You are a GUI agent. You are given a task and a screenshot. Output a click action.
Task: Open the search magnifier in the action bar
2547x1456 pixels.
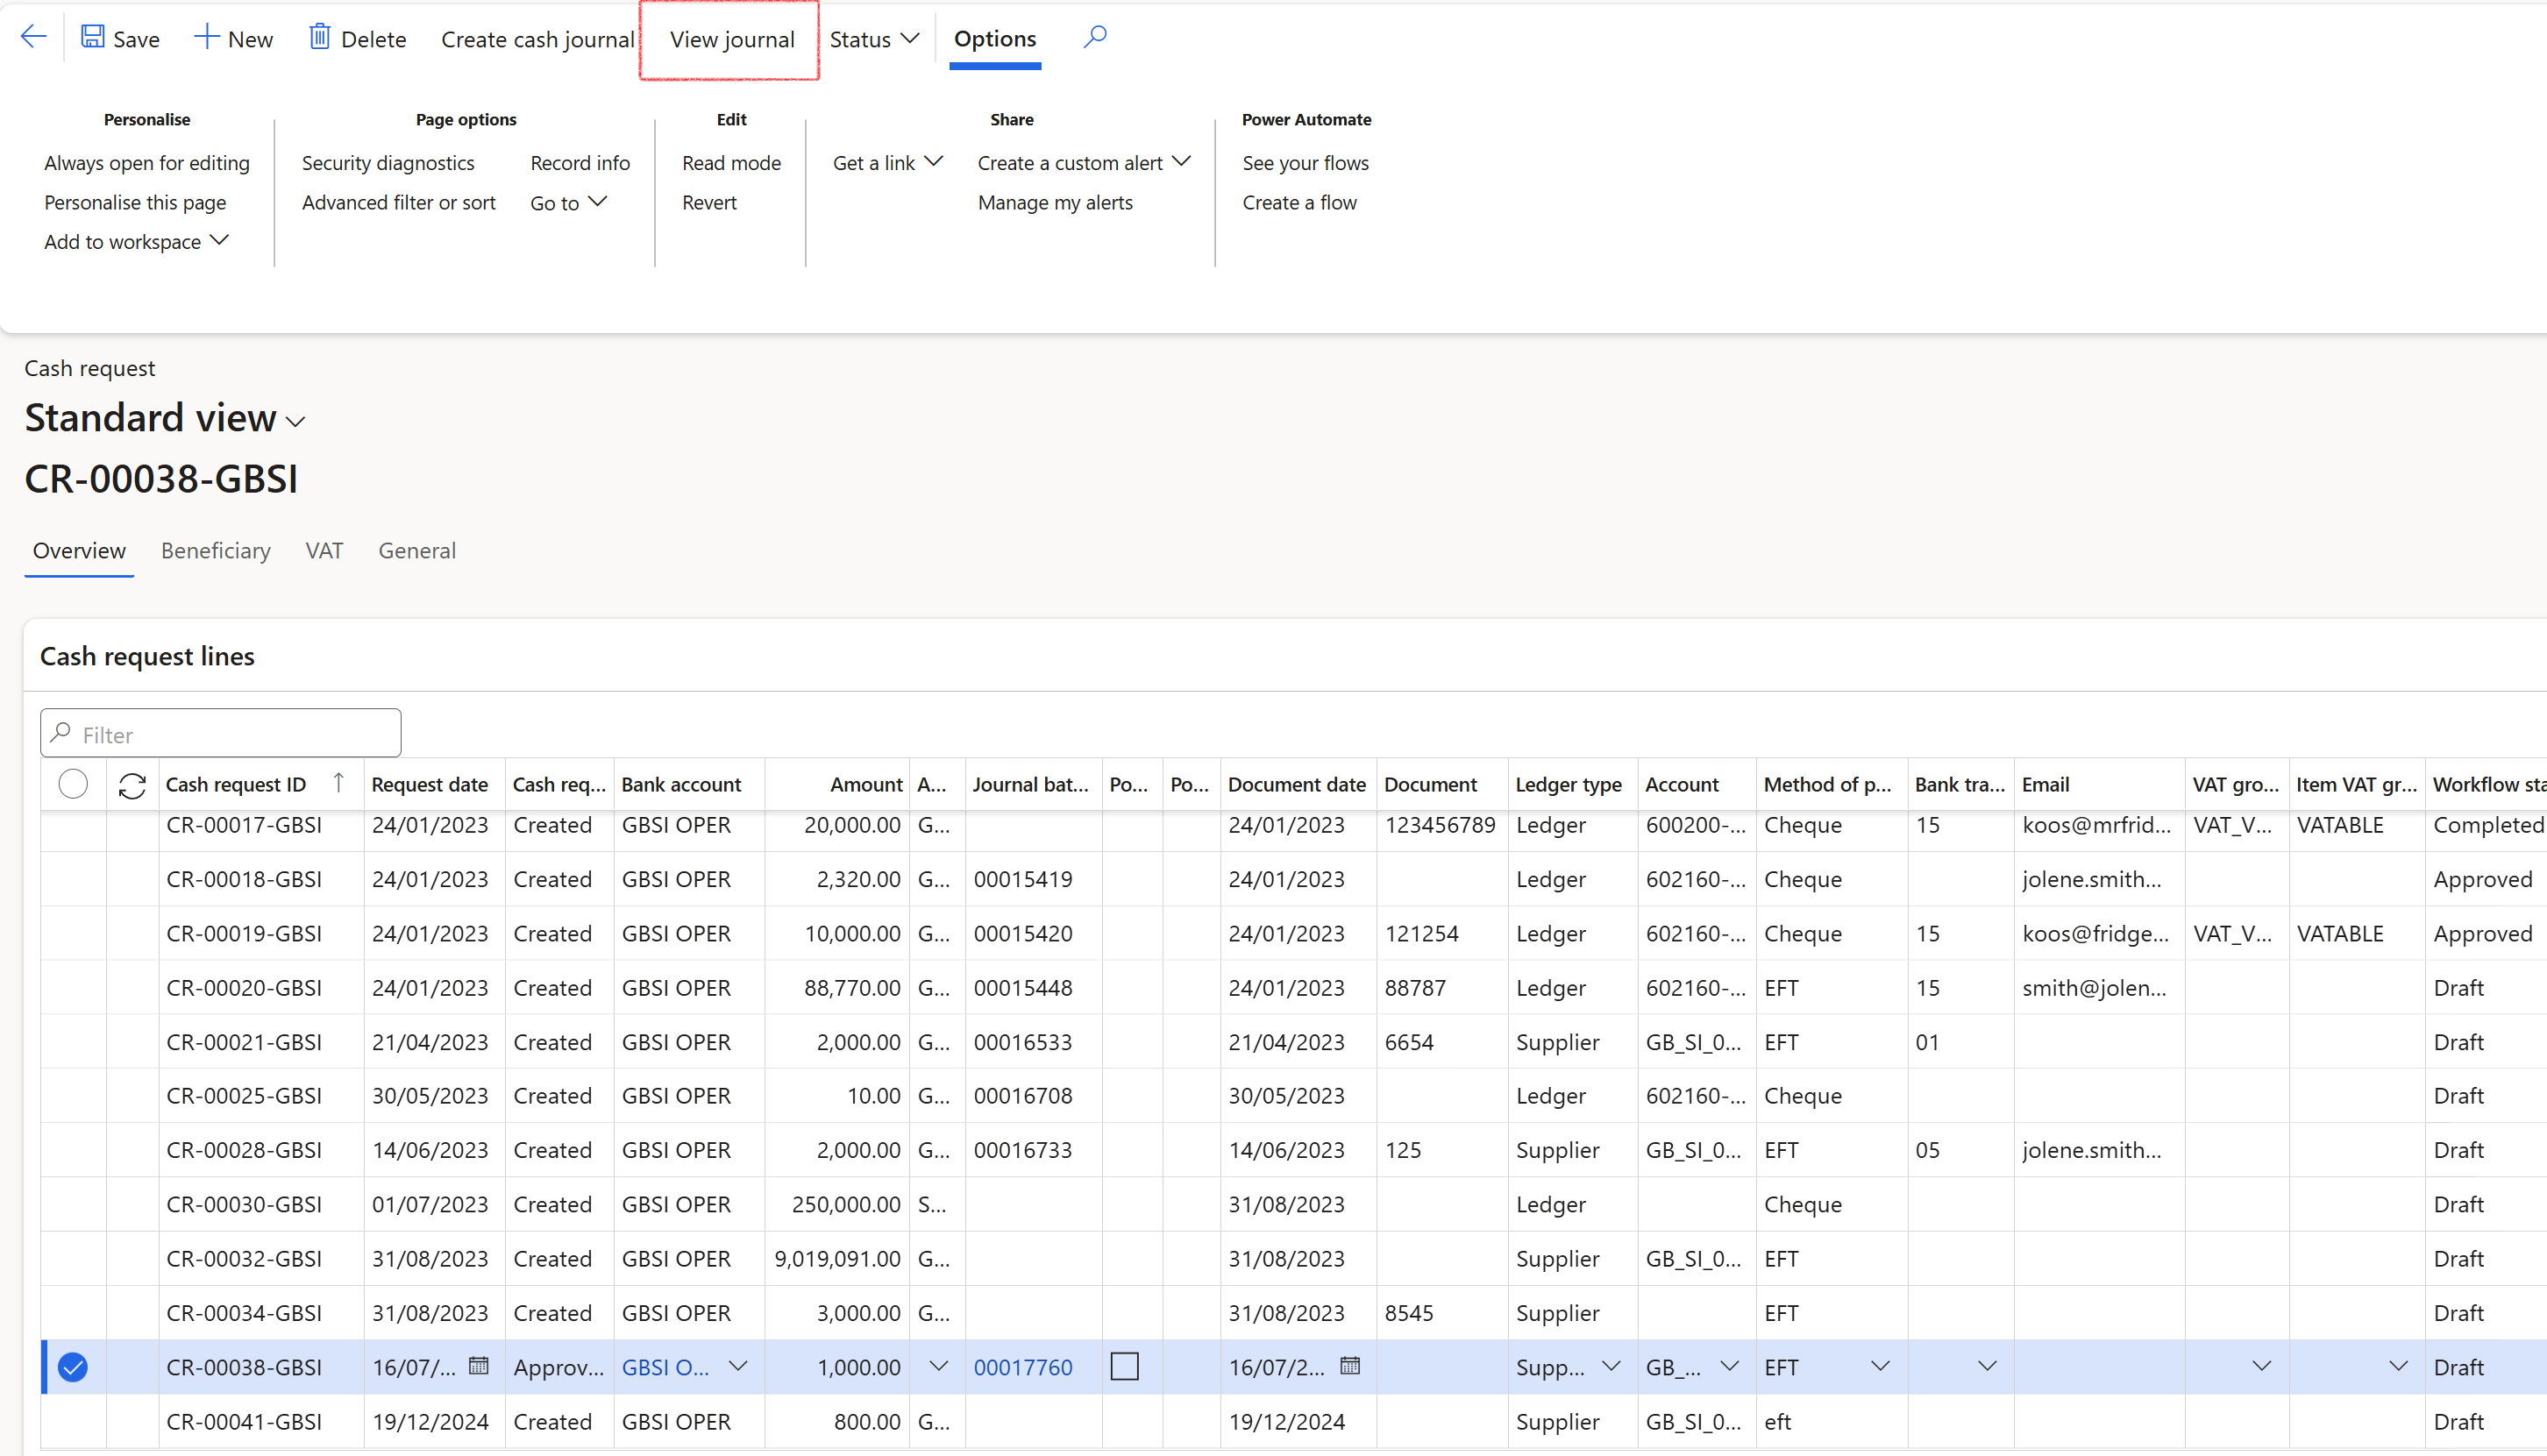tap(1095, 38)
